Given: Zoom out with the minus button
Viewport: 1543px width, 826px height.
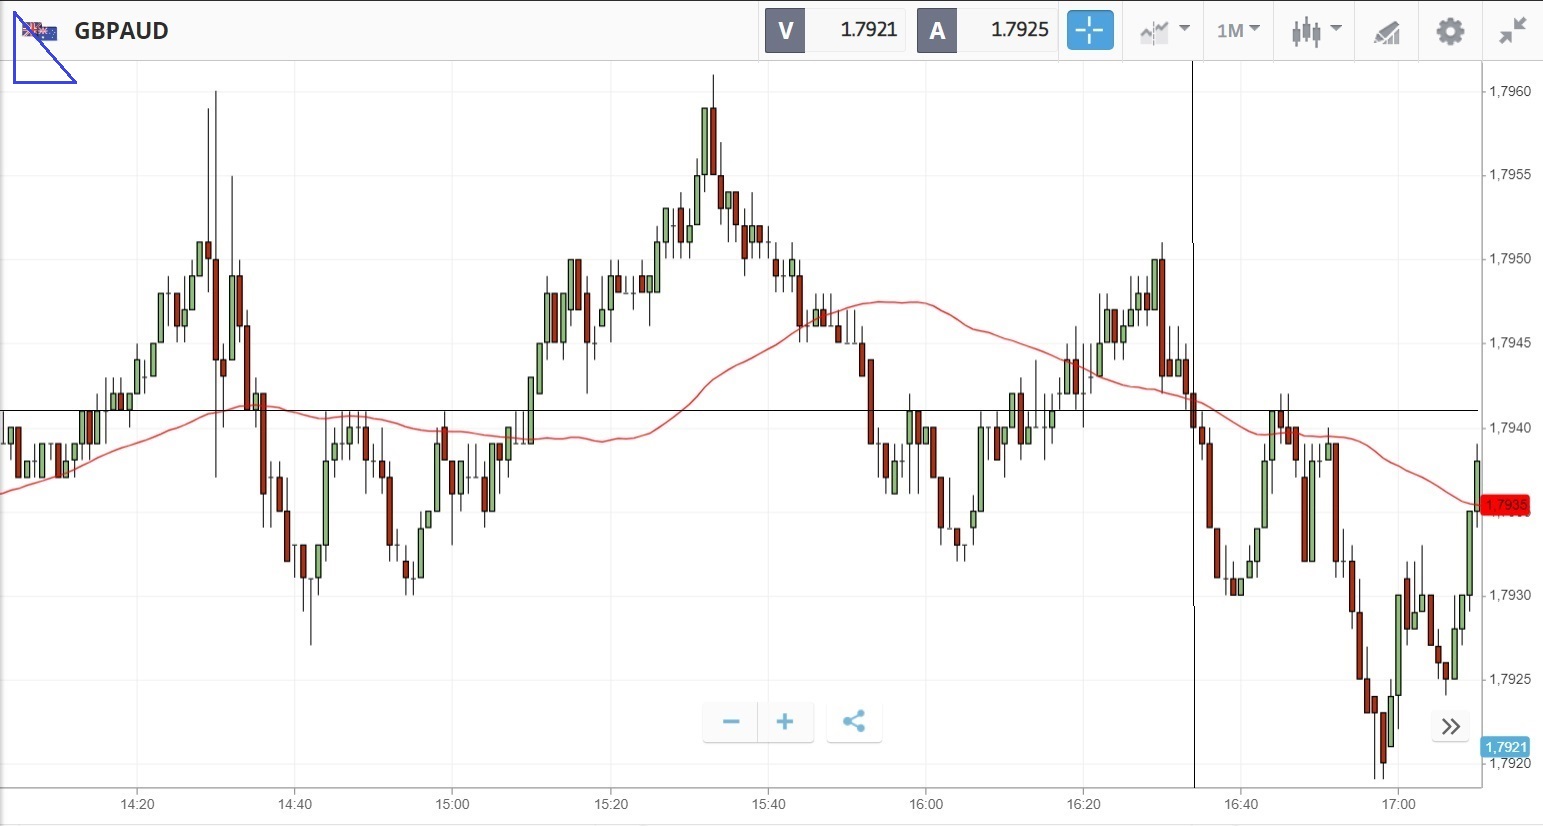Looking at the screenshot, I should pyautogui.click(x=731, y=722).
